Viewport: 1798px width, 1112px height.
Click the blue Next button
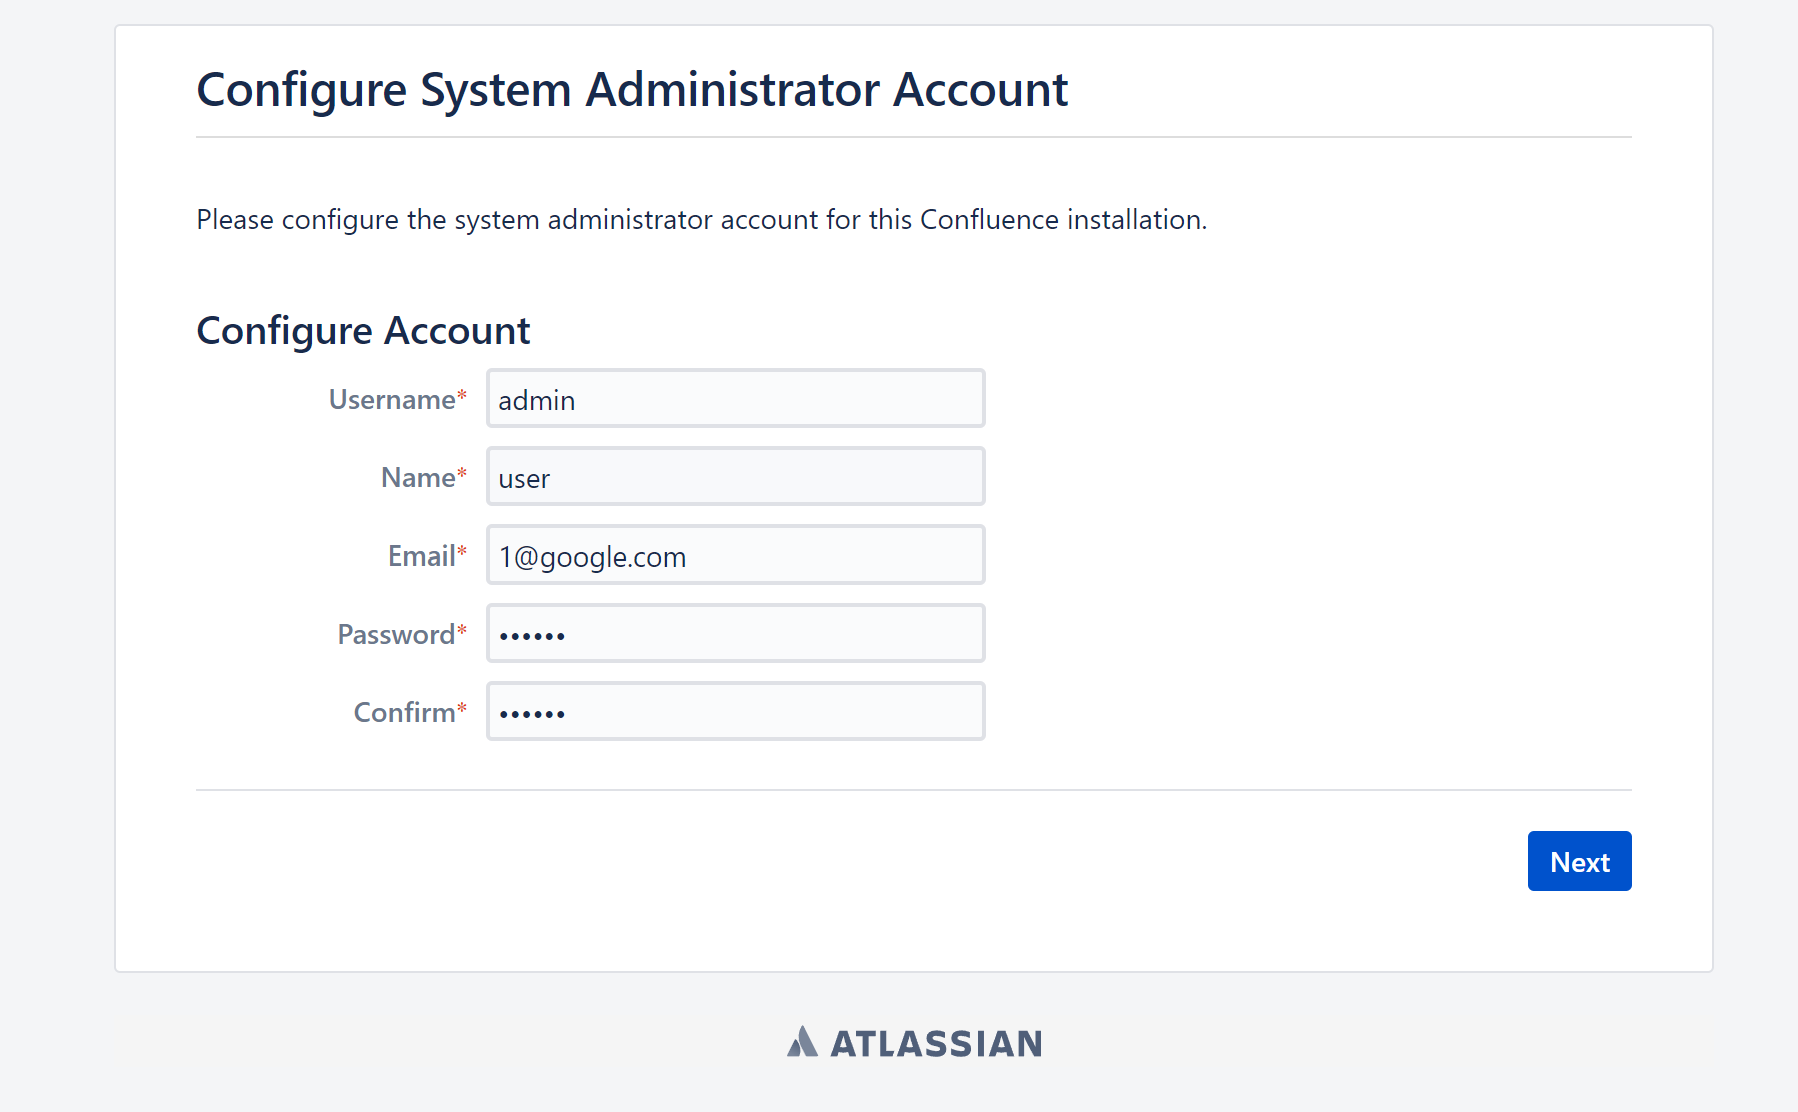pyautogui.click(x=1579, y=861)
